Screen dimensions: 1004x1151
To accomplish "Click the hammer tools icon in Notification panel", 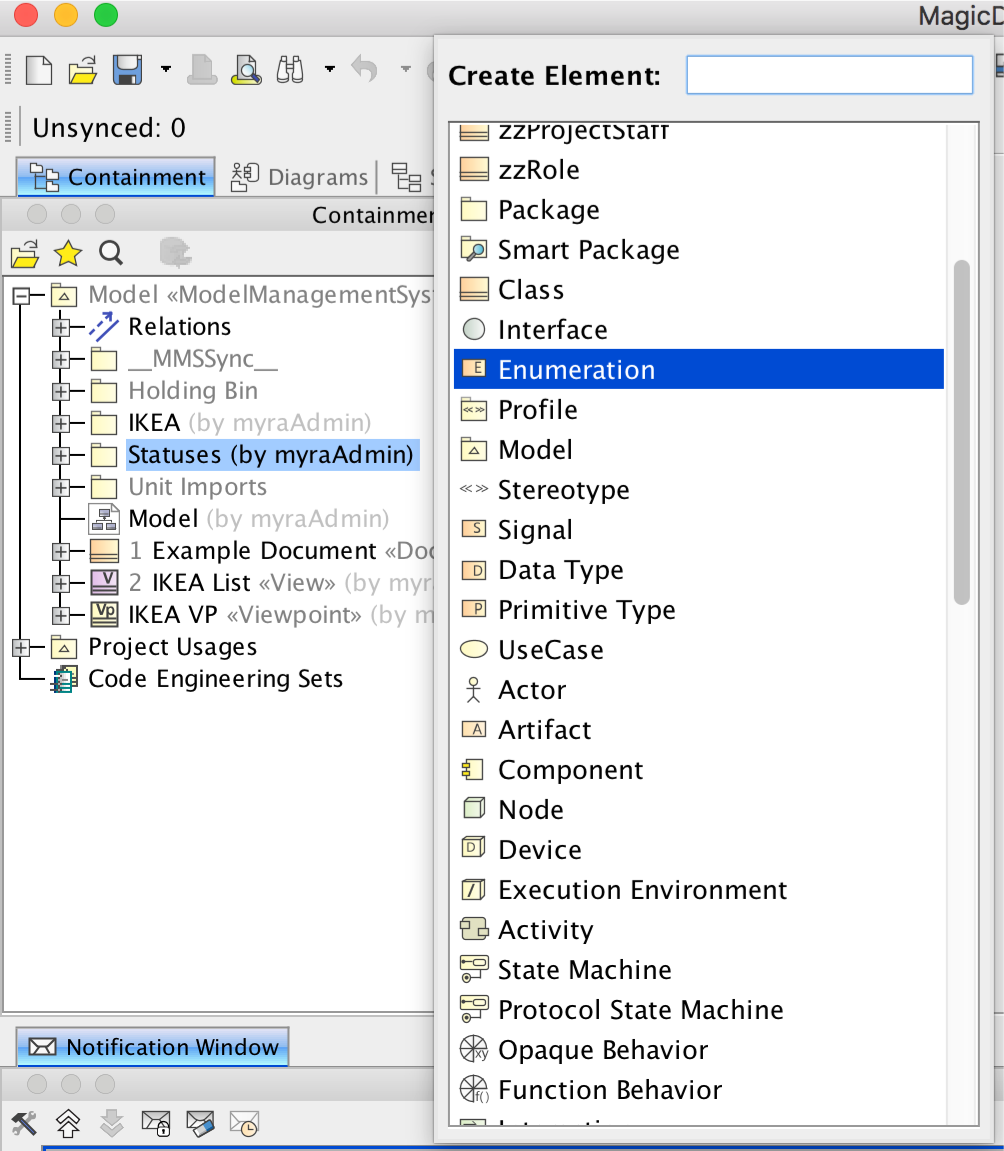I will 23,1123.
